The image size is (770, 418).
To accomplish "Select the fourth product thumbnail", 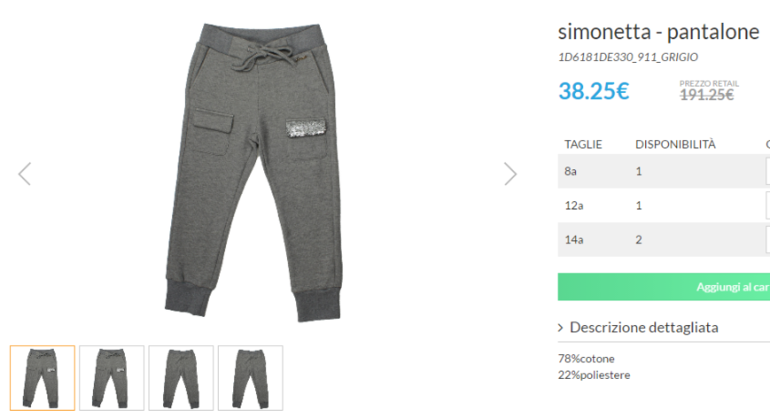I will click(x=250, y=378).
